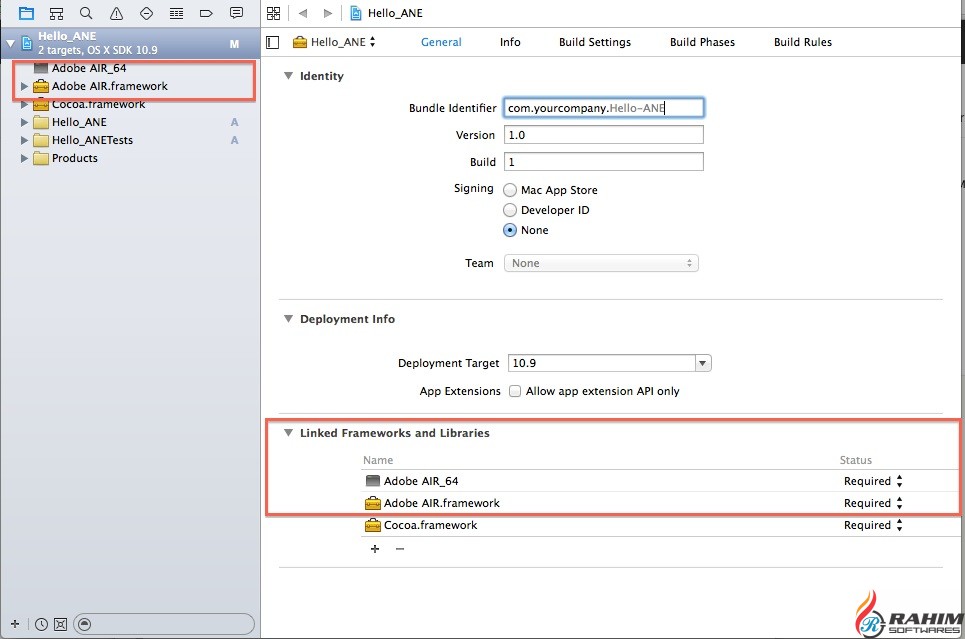
Task: Switch to the Build Settings tab
Action: [595, 42]
